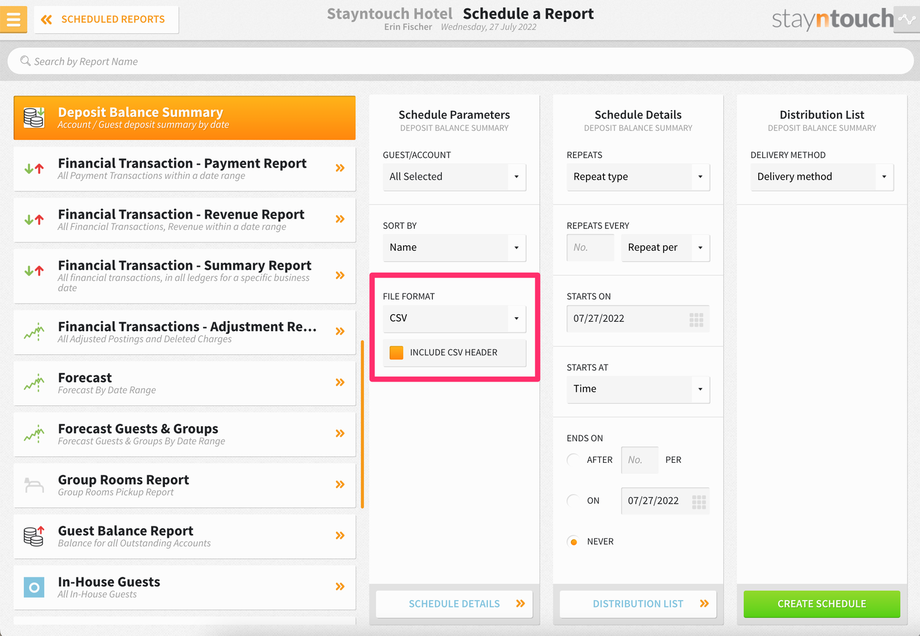The image size is (920, 636).
Task: Click the chevron arrow on Forecast row
Action: click(x=340, y=382)
